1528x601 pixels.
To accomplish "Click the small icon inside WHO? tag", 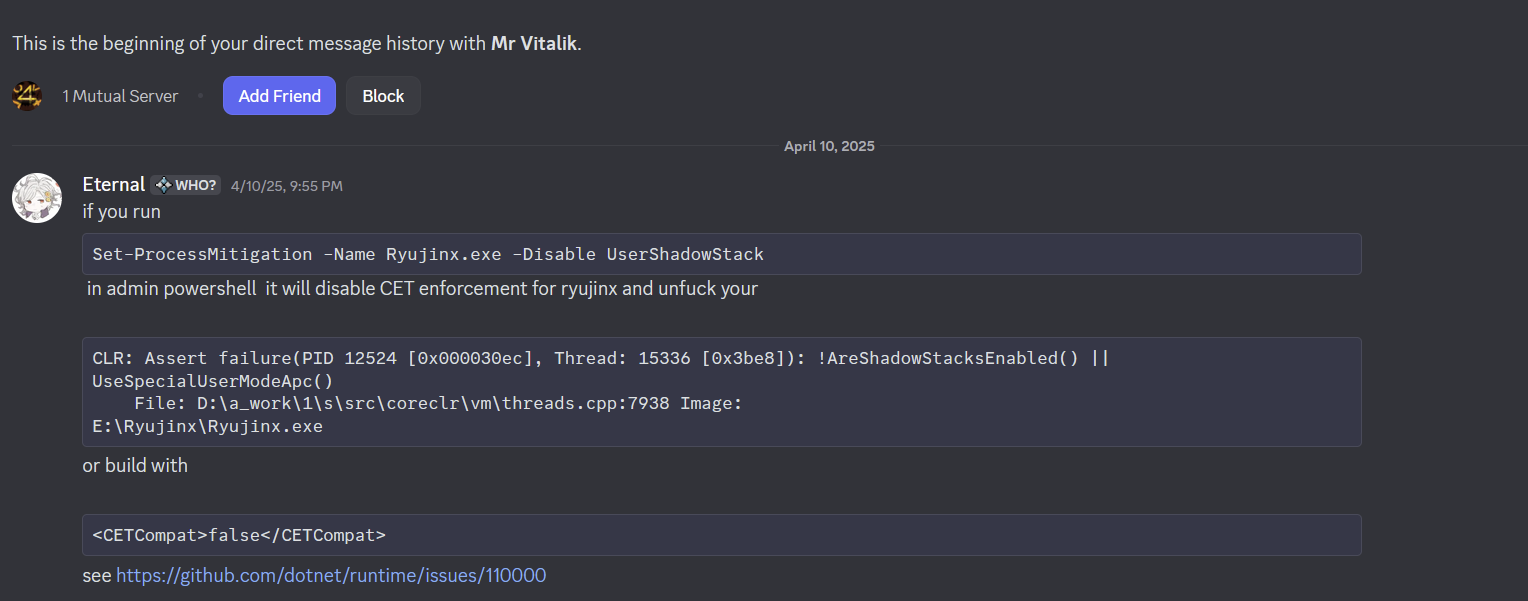I will click(163, 185).
